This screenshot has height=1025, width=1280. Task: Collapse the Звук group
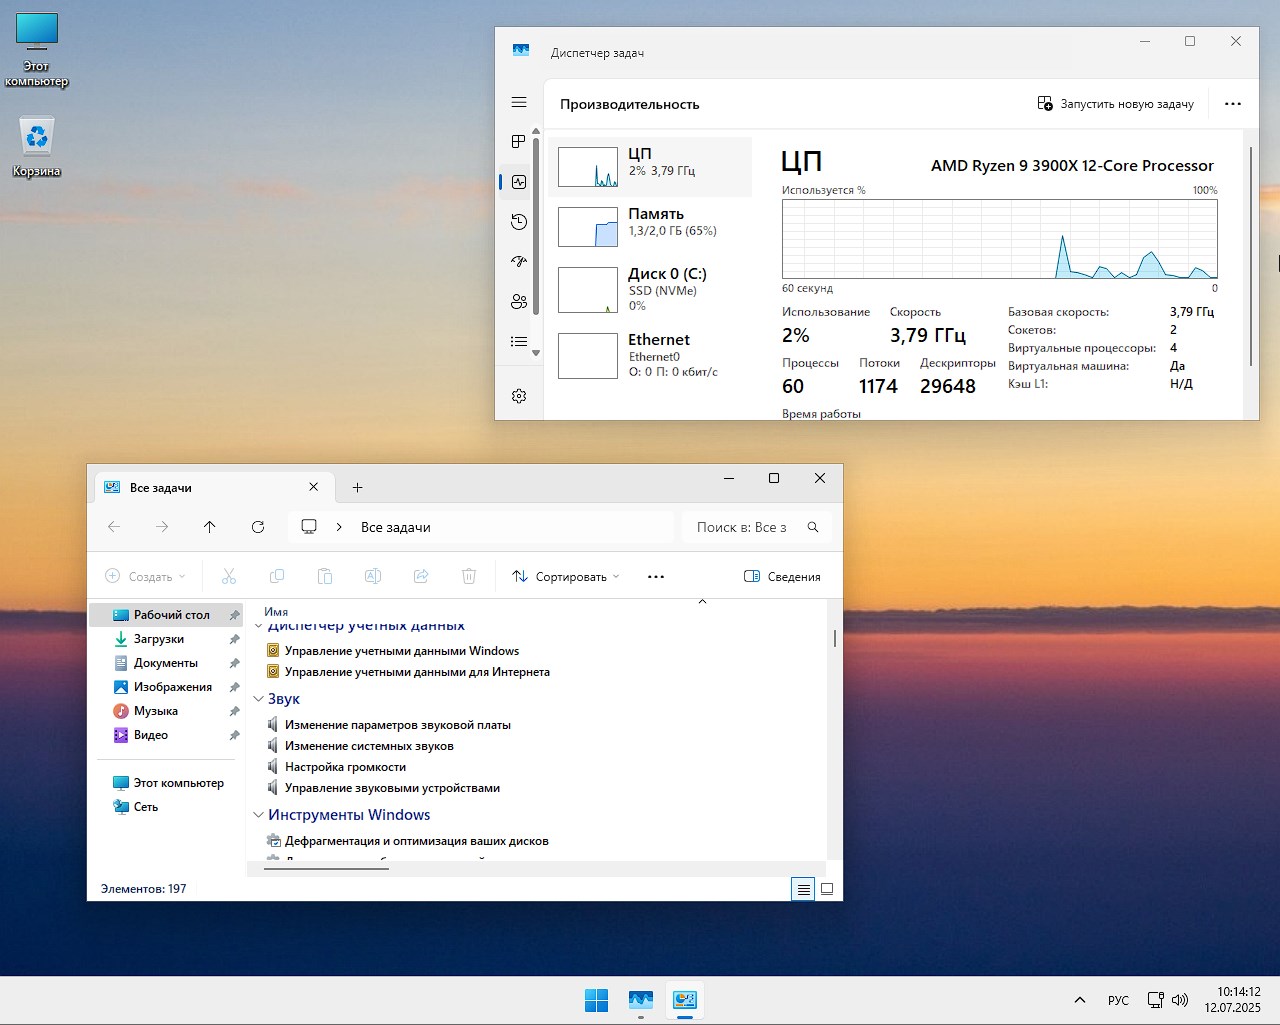(258, 700)
